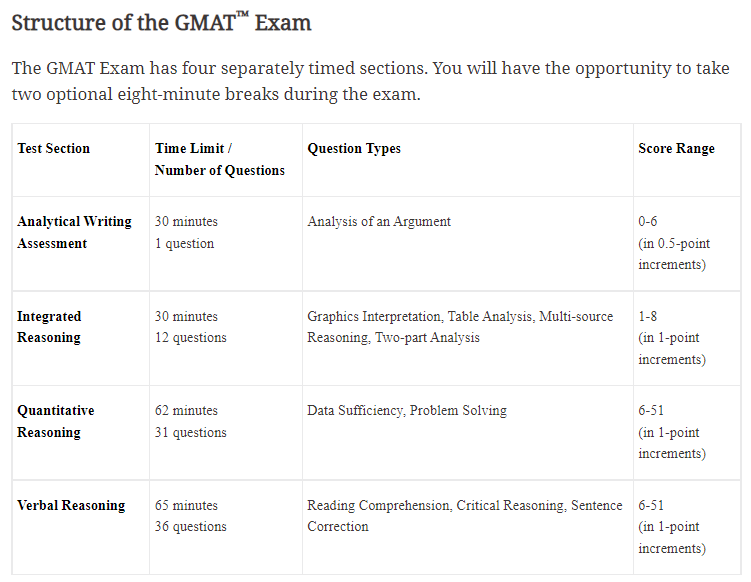Click the 'Structure of the GMAT Exam' heading
This screenshot has height=582, width=751.
(x=161, y=23)
